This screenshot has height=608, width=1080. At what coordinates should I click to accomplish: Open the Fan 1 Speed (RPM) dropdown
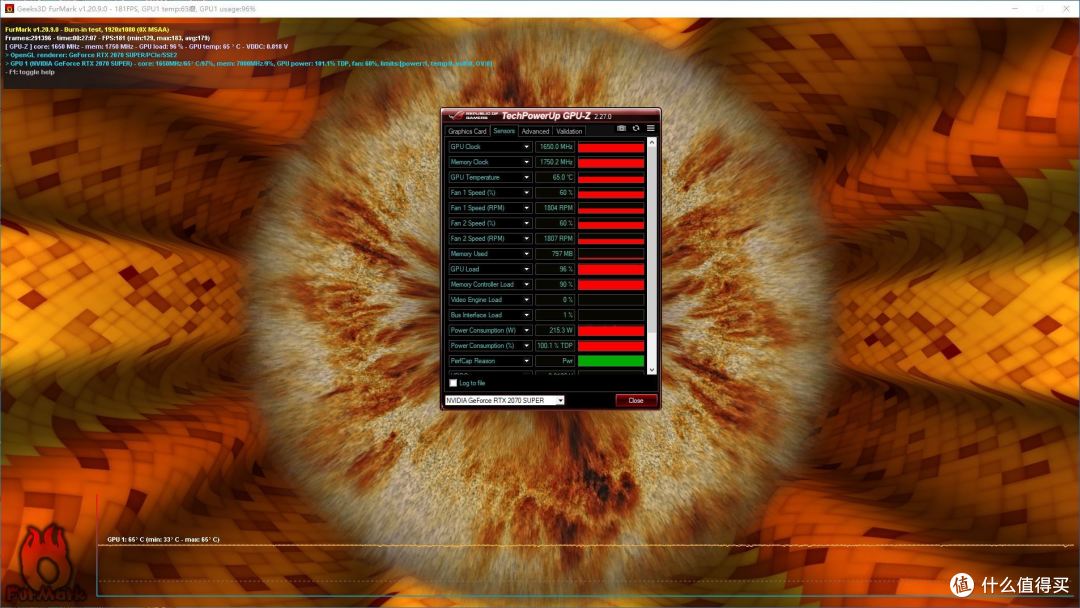(526, 208)
